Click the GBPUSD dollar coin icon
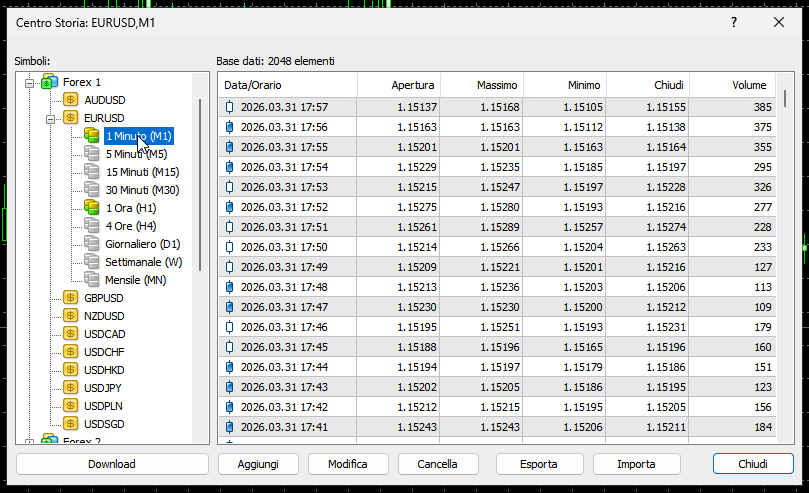809x493 pixels. click(x=71, y=298)
